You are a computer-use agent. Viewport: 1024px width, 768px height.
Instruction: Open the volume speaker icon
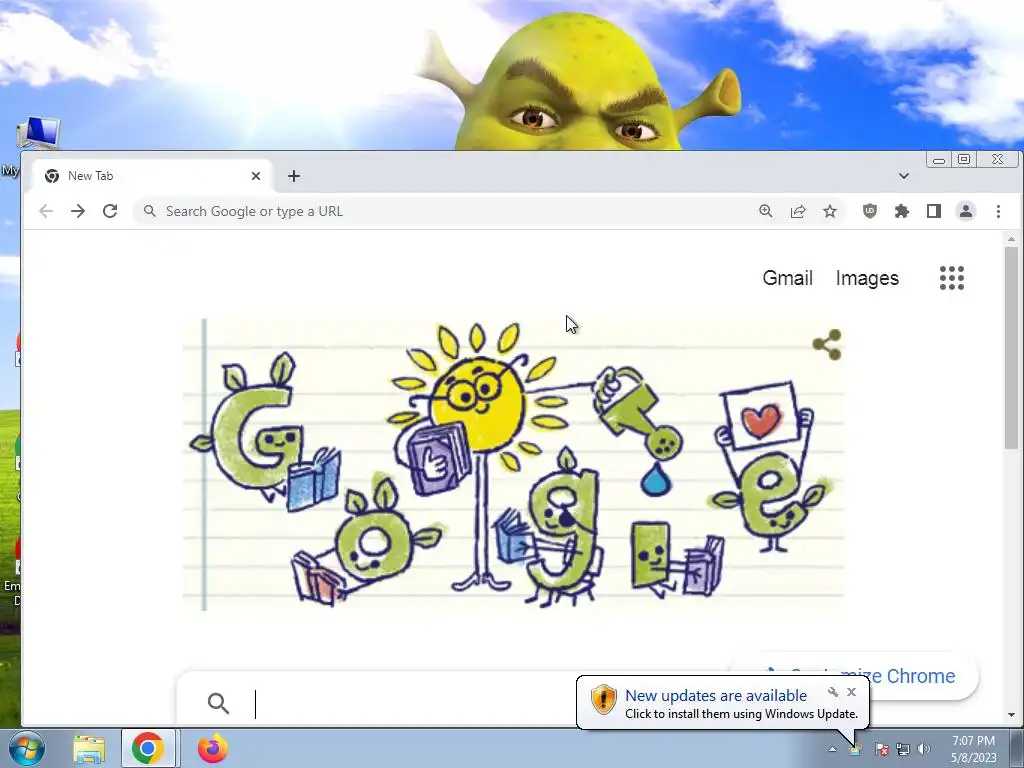coord(923,749)
